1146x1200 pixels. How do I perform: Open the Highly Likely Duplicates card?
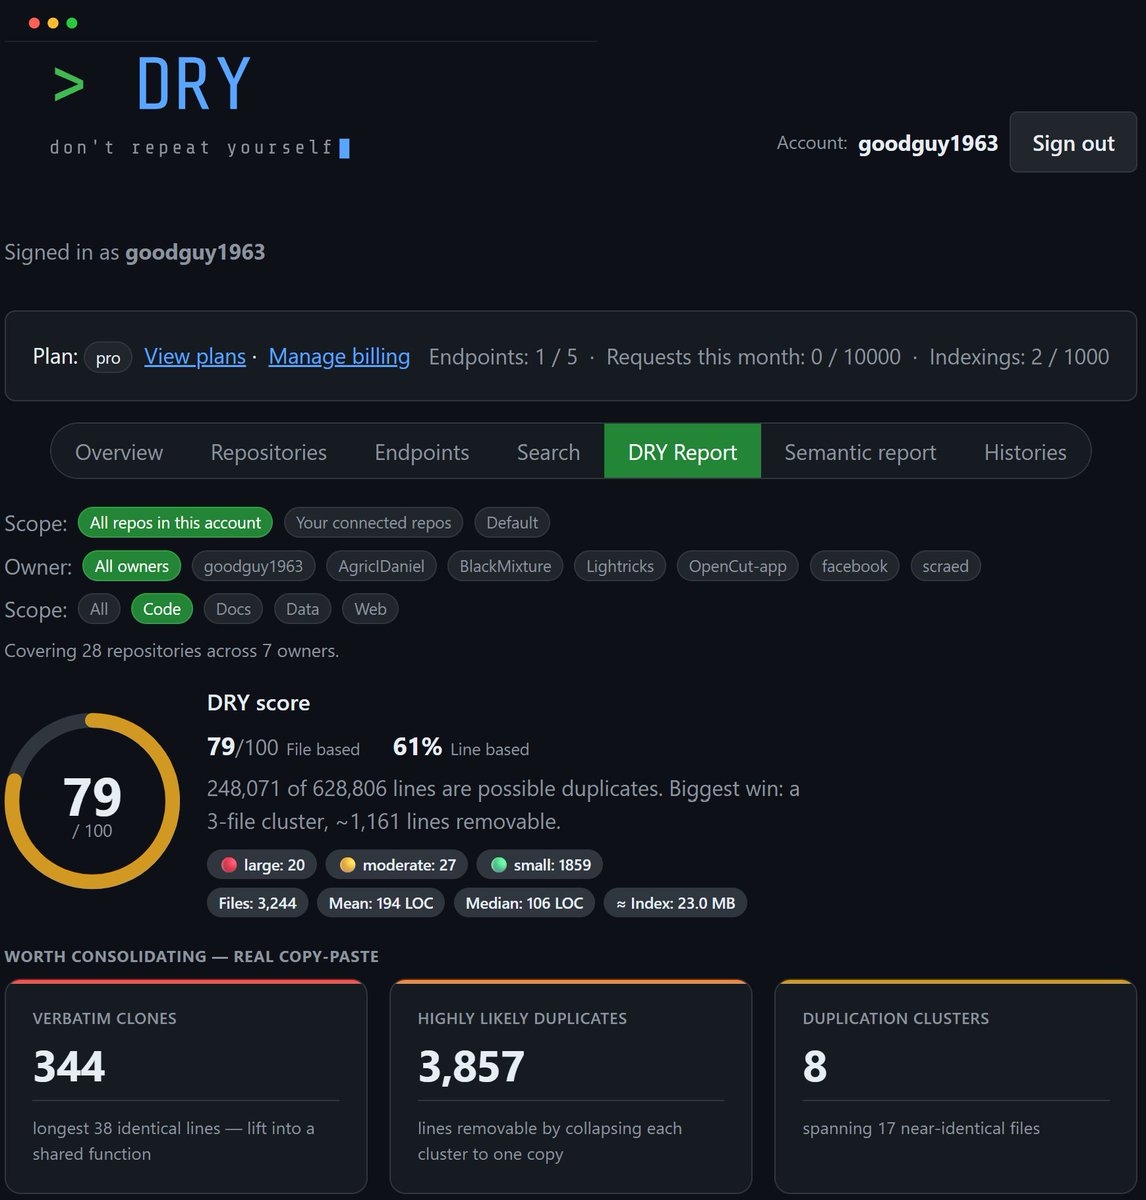[571, 1086]
